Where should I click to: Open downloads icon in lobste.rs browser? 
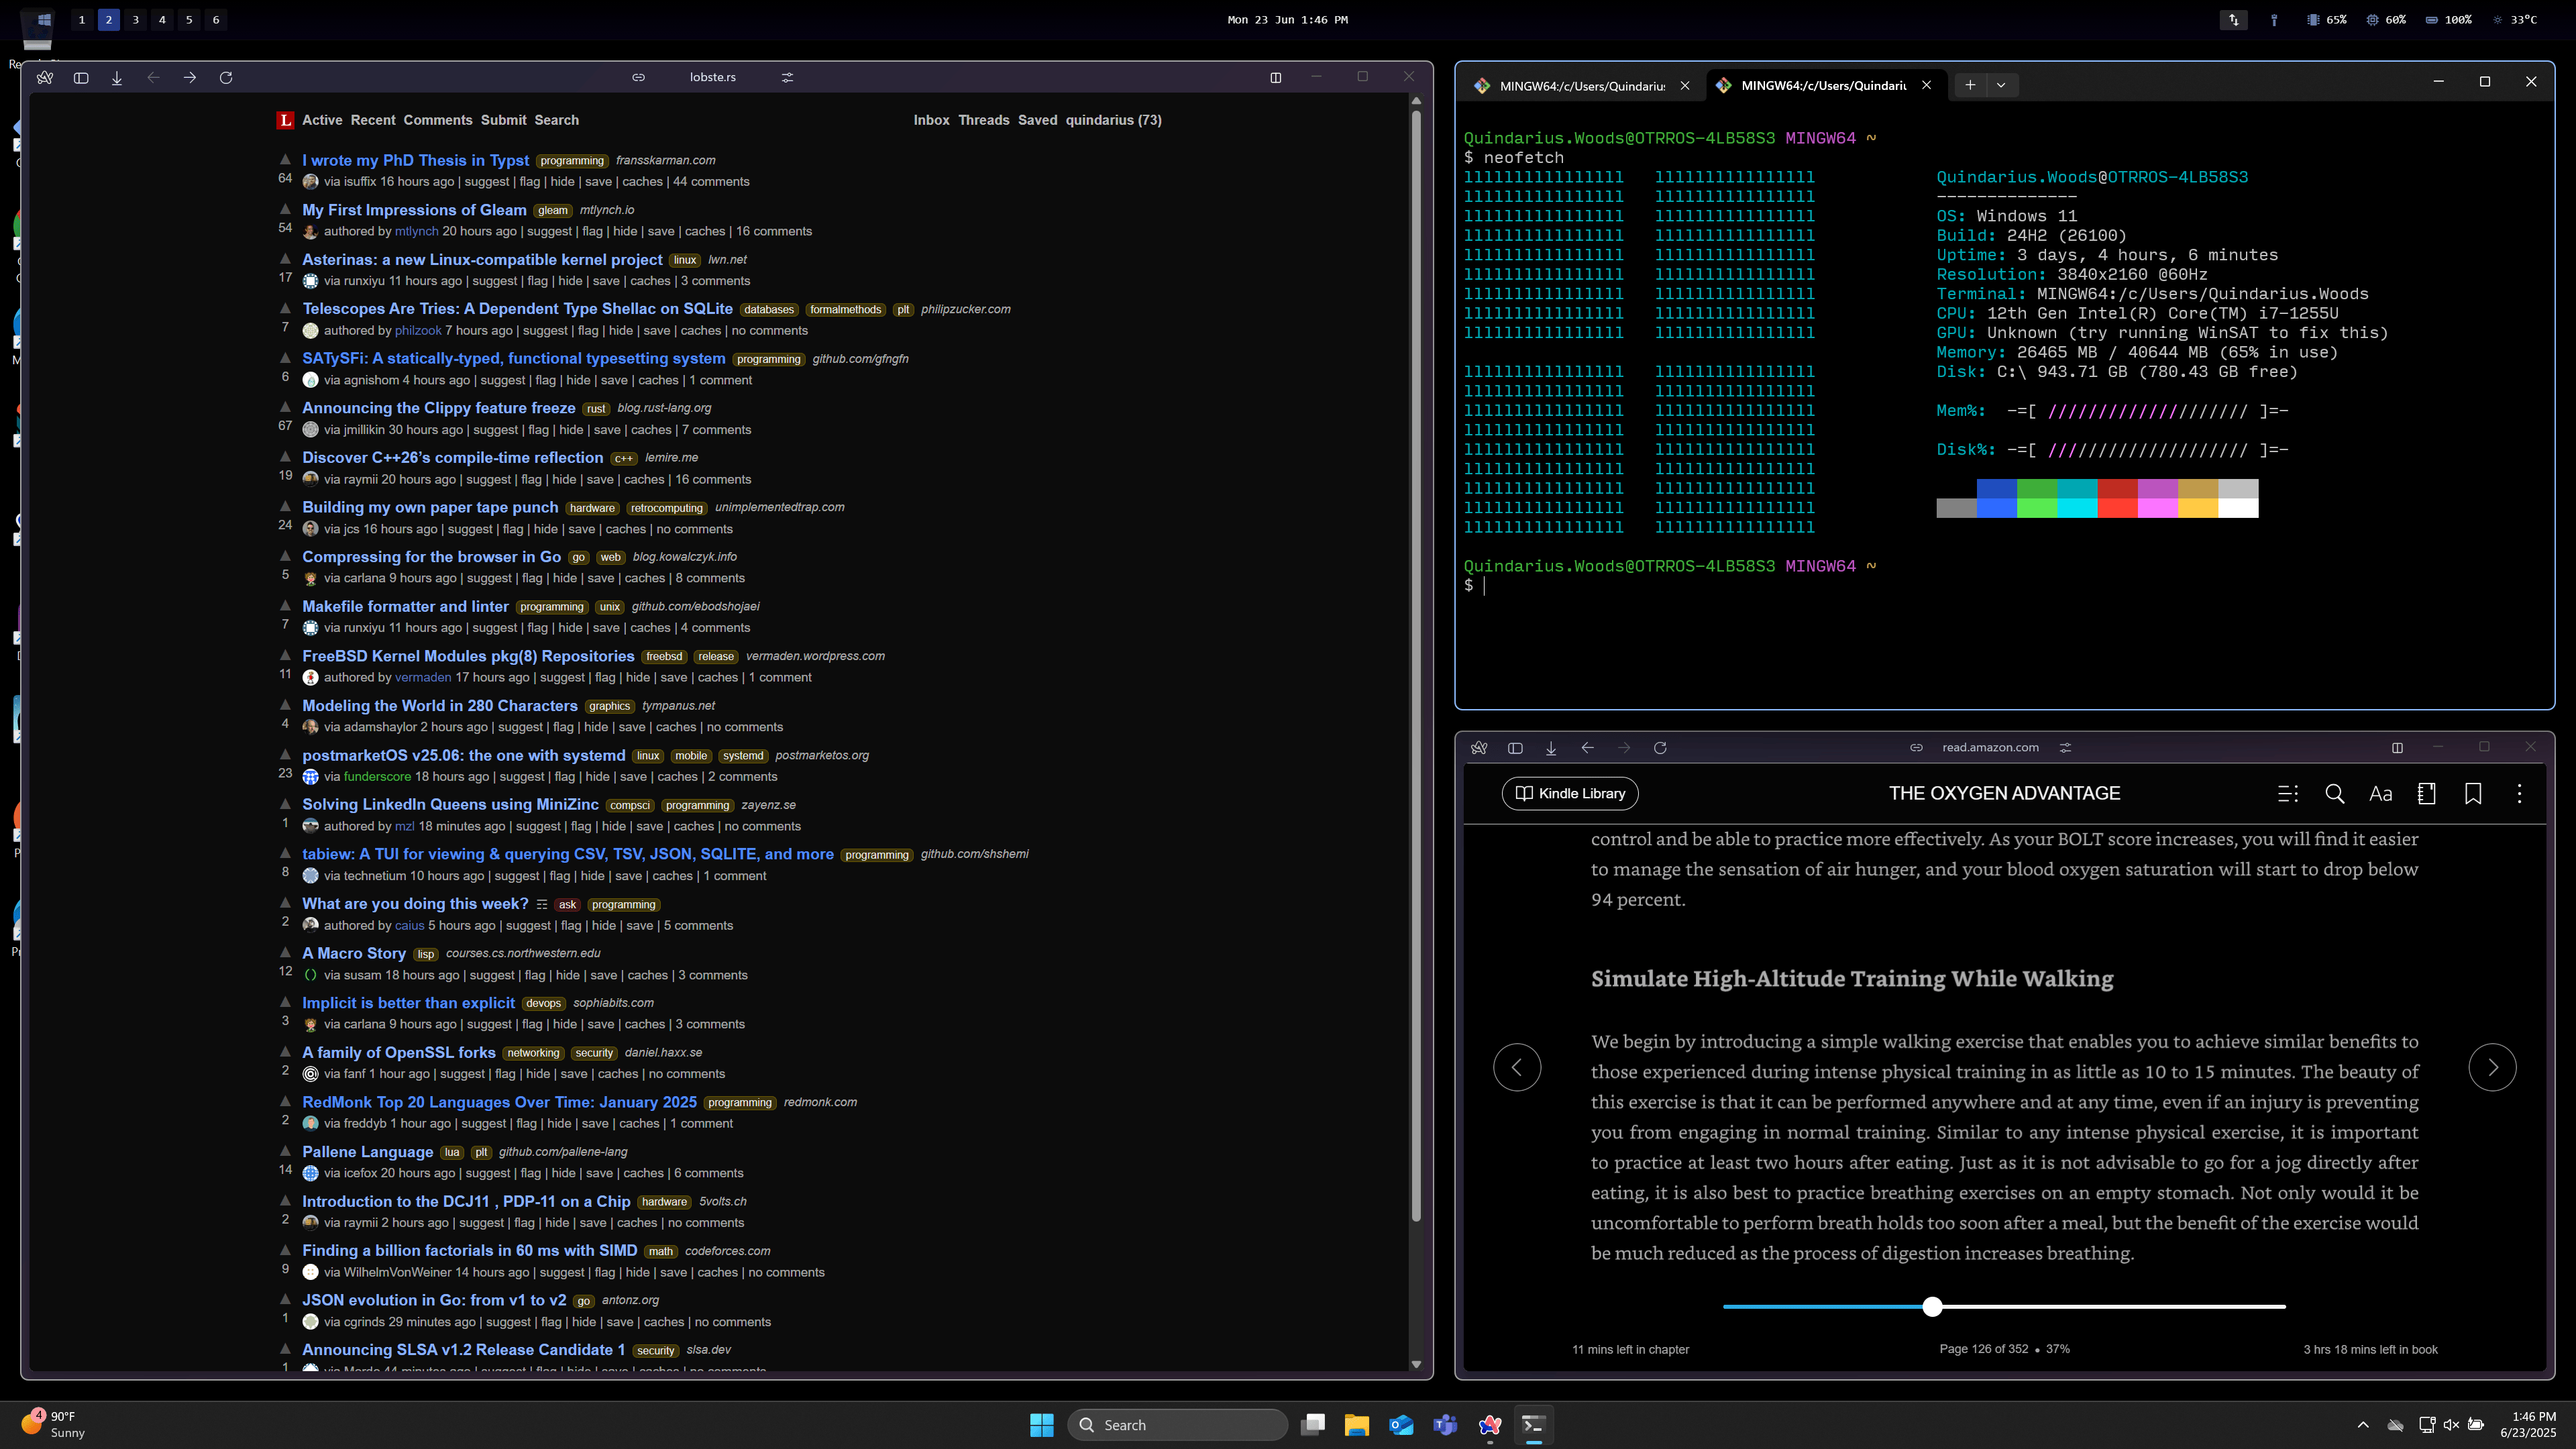[117, 77]
